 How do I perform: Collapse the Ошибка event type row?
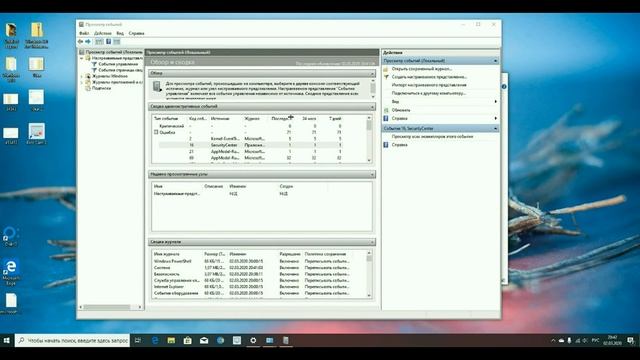(156, 132)
